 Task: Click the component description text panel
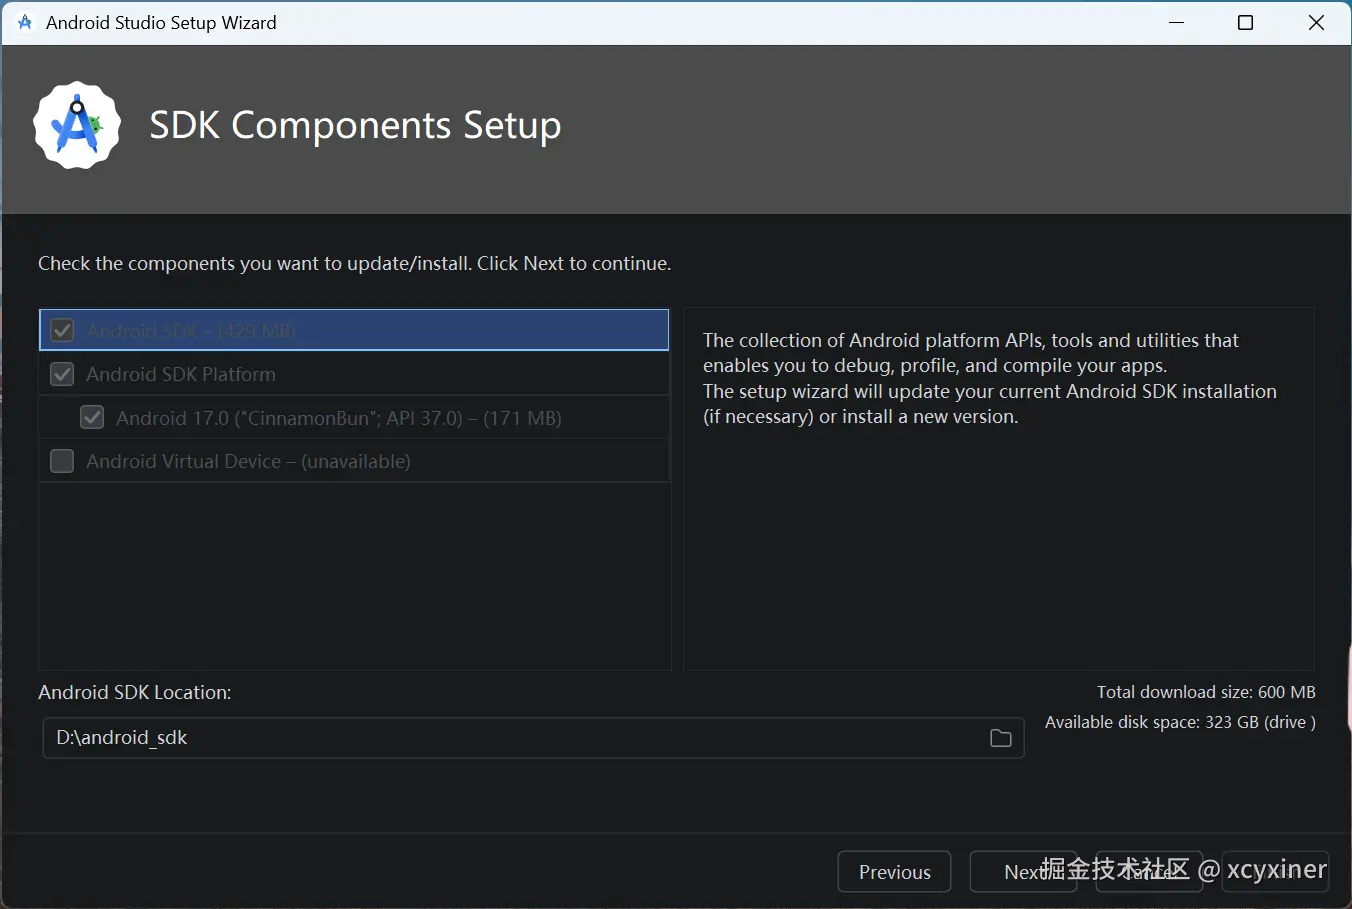coord(998,489)
